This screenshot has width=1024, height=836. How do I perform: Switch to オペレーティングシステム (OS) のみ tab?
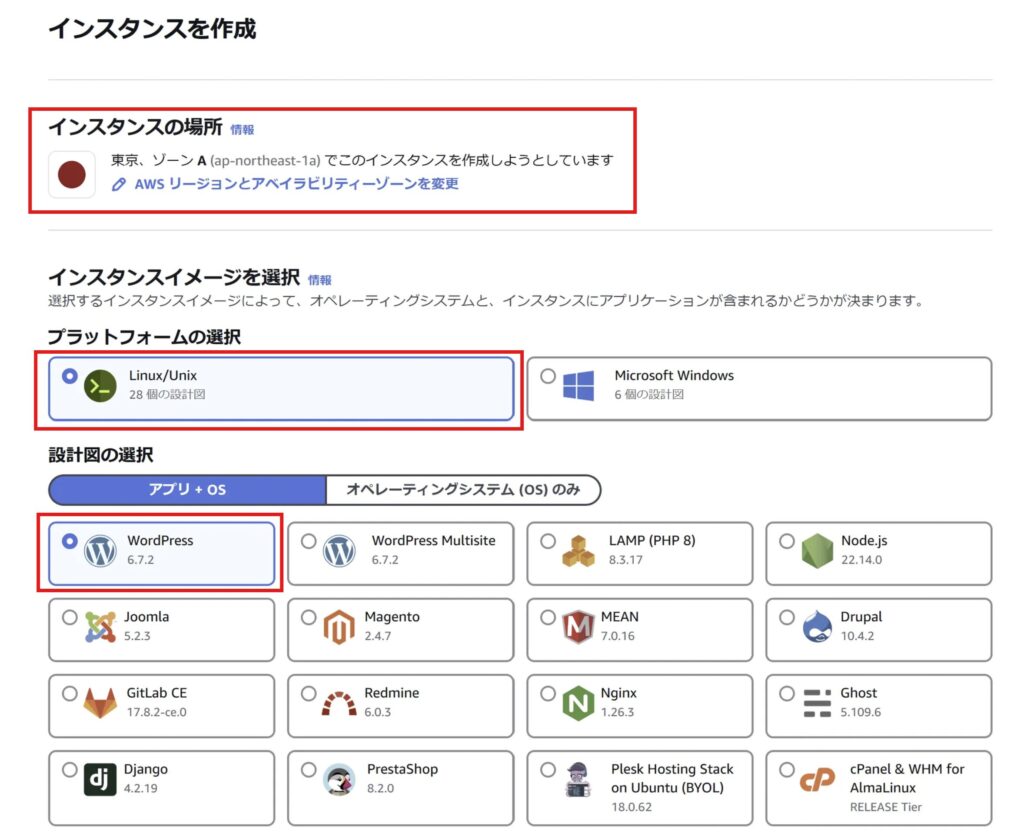(463, 490)
